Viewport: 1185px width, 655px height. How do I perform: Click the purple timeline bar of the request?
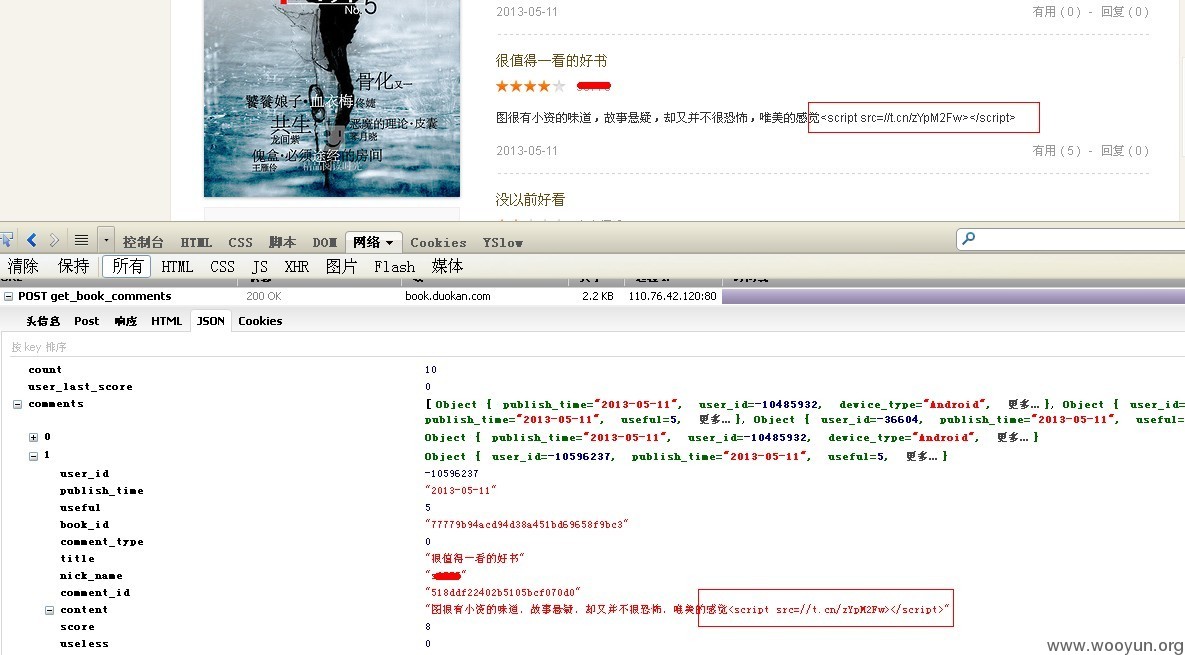tap(953, 296)
